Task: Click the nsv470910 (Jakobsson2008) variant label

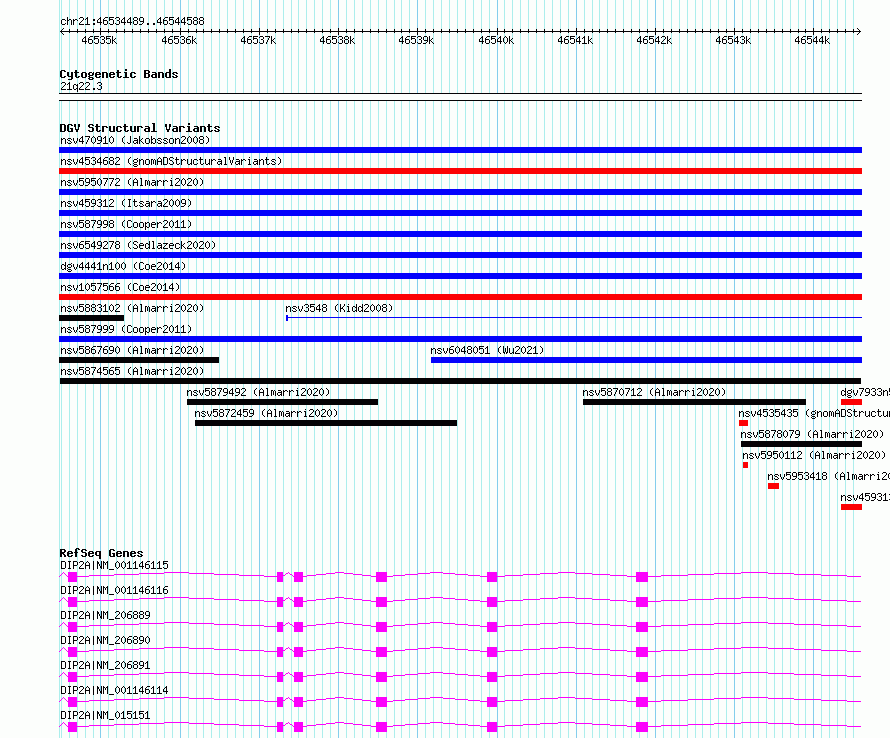Action: pos(135,140)
